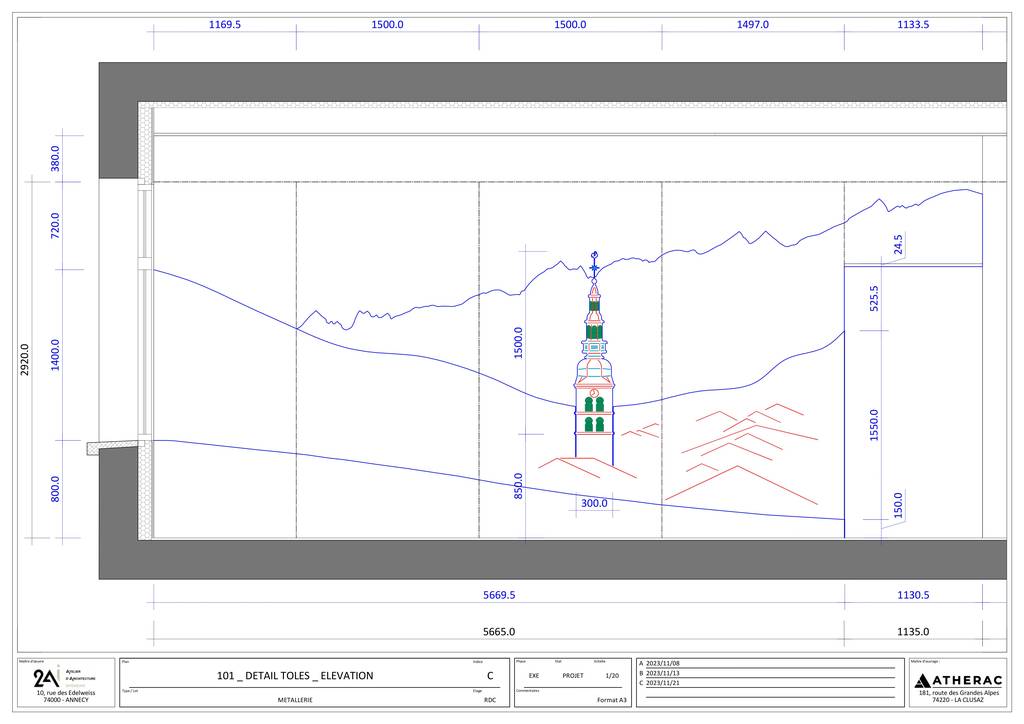Click the 1135.0 bottom right dimension
Image resolution: width=1024 pixels, height=724 pixels.
pyautogui.click(x=913, y=631)
